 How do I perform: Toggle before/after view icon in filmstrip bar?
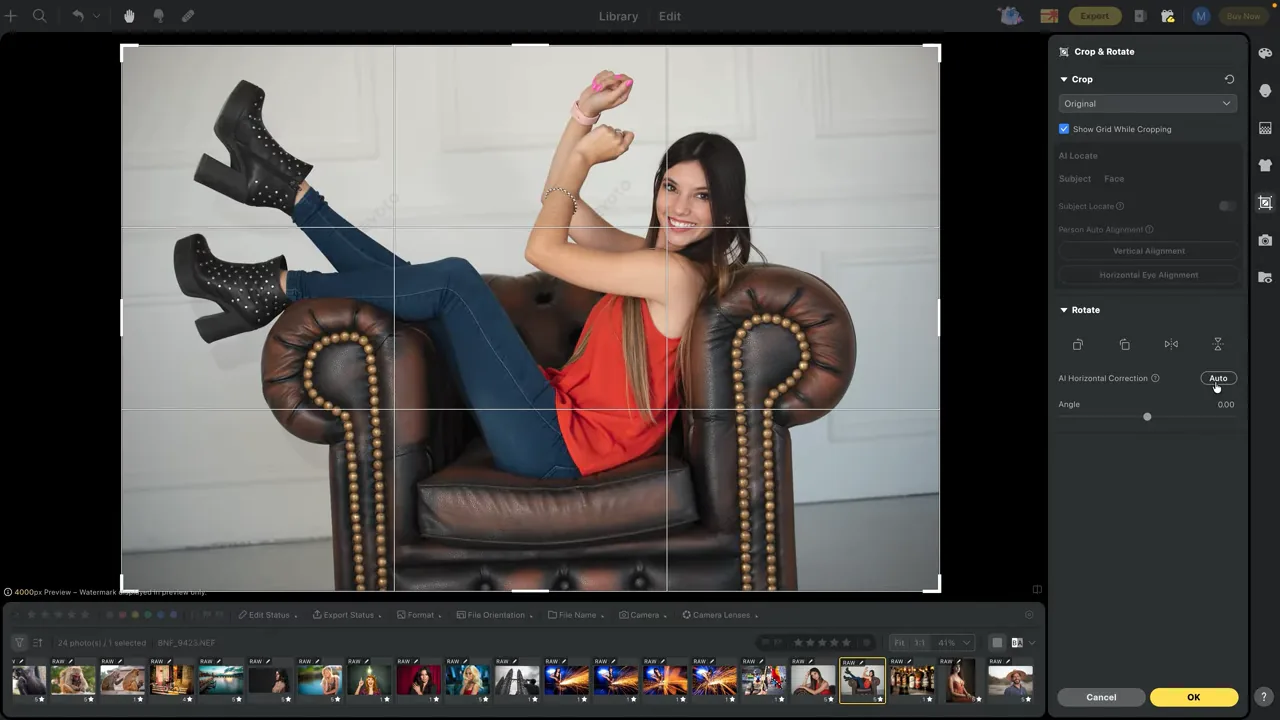click(1017, 643)
